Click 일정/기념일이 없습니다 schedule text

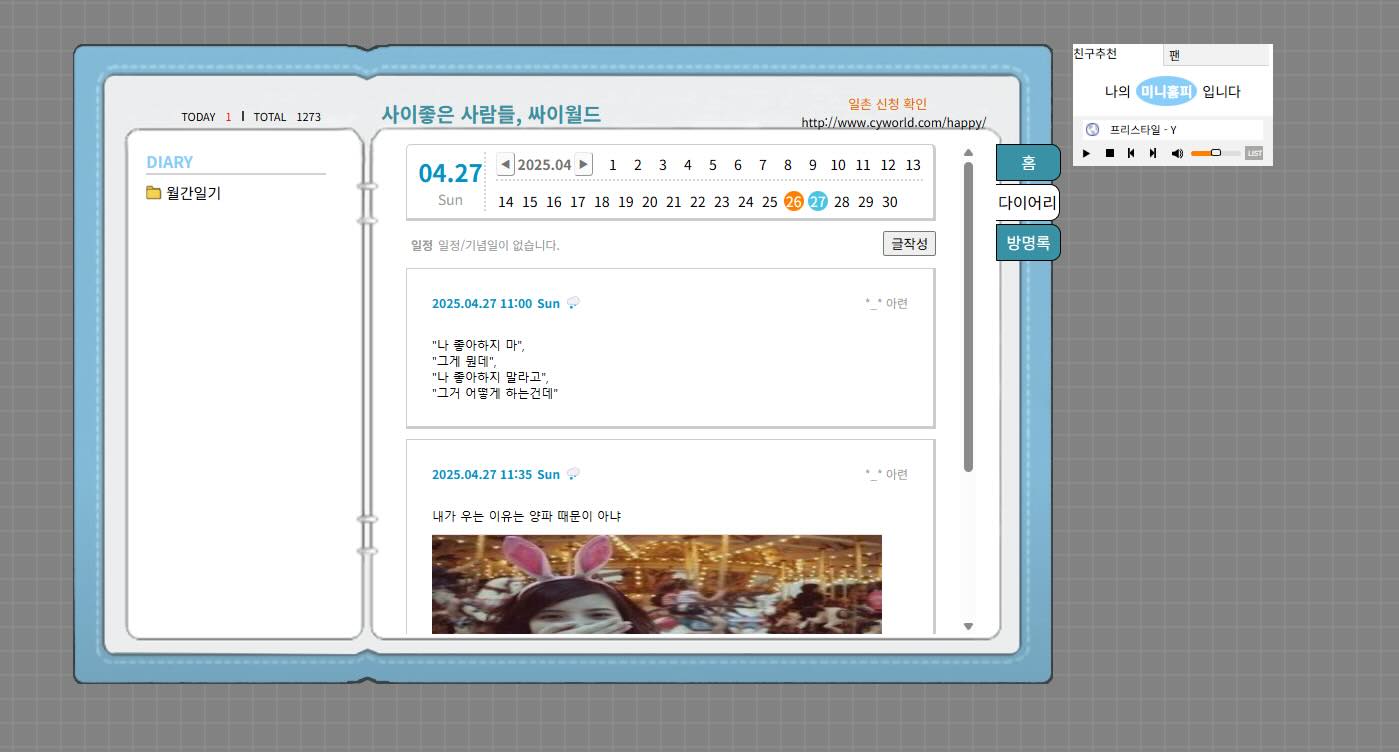tap(499, 246)
